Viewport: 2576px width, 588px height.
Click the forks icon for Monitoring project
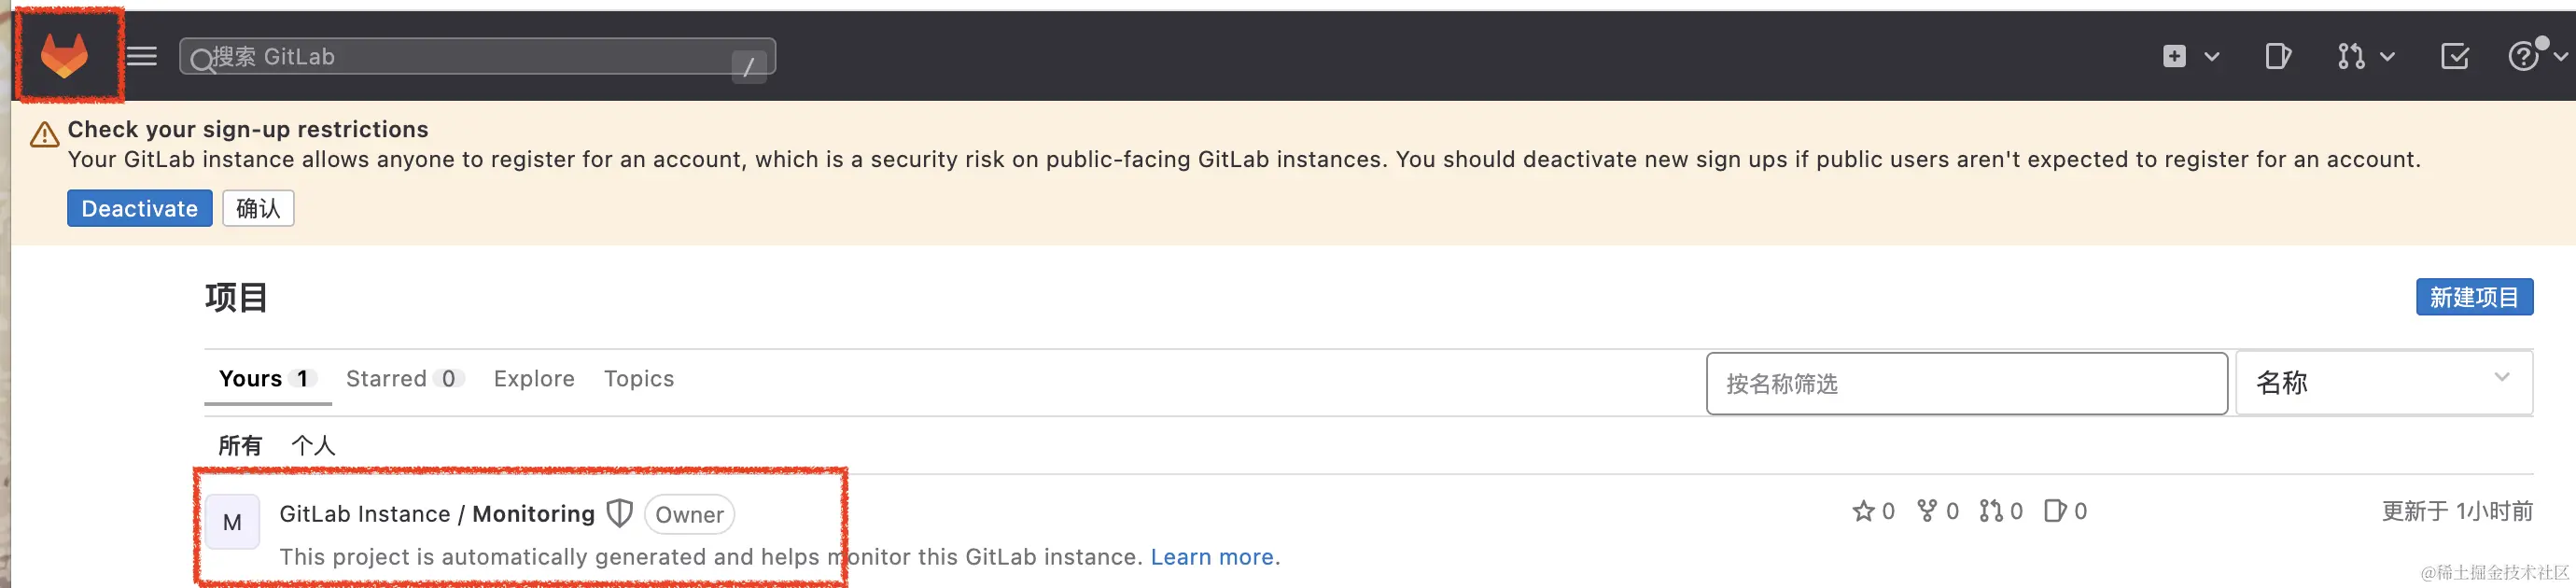[x=1926, y=511]
